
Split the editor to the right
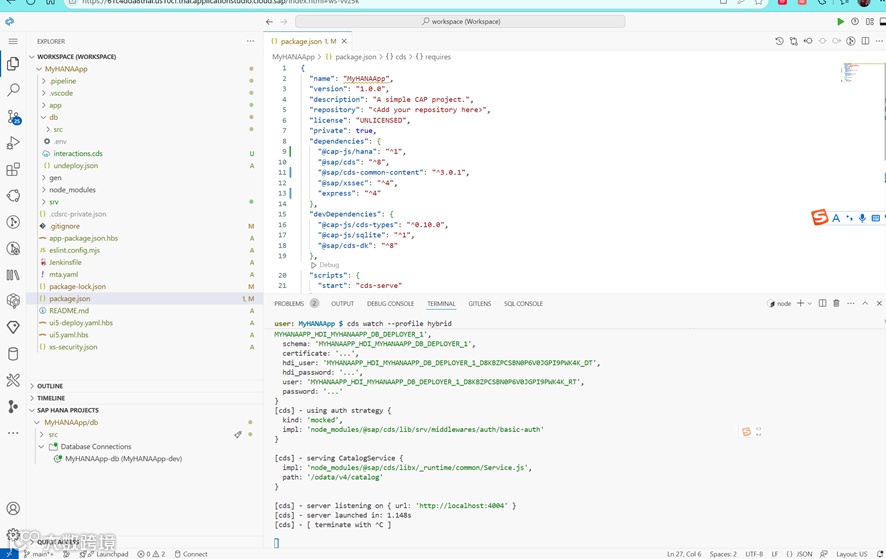click(x=865, y=41)
